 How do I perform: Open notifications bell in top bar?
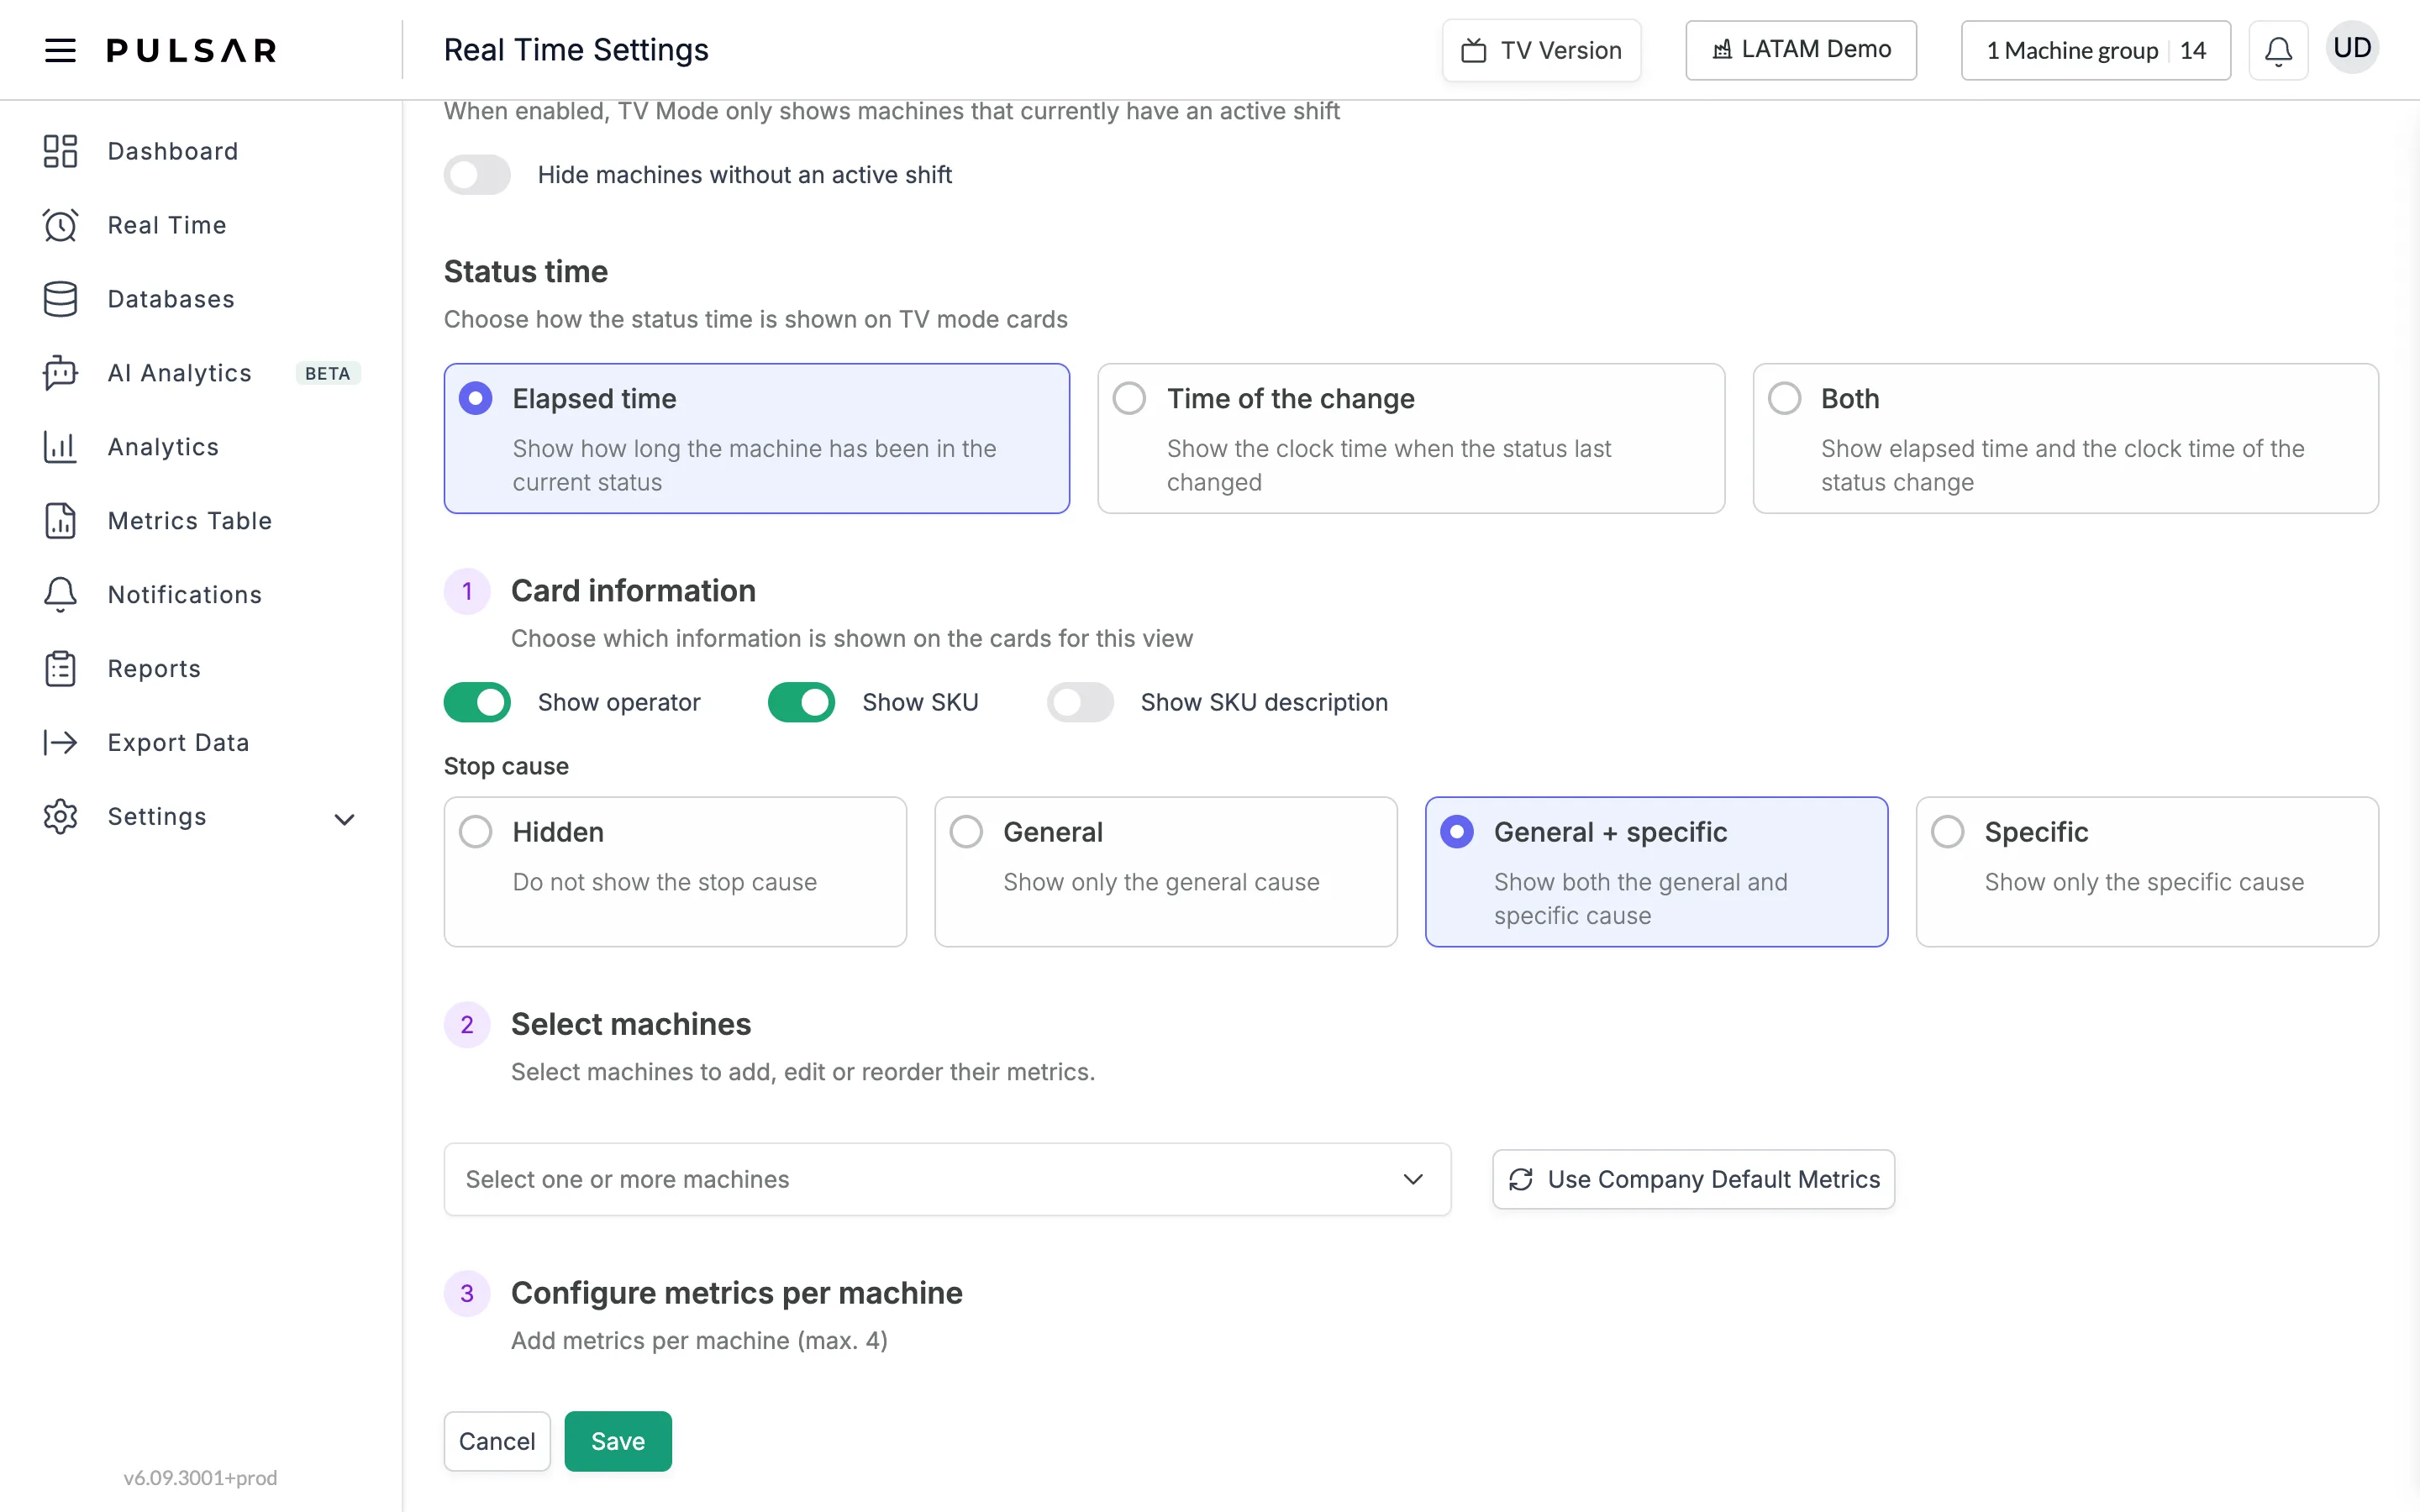pyautogui.click(x=2278, y=50)
